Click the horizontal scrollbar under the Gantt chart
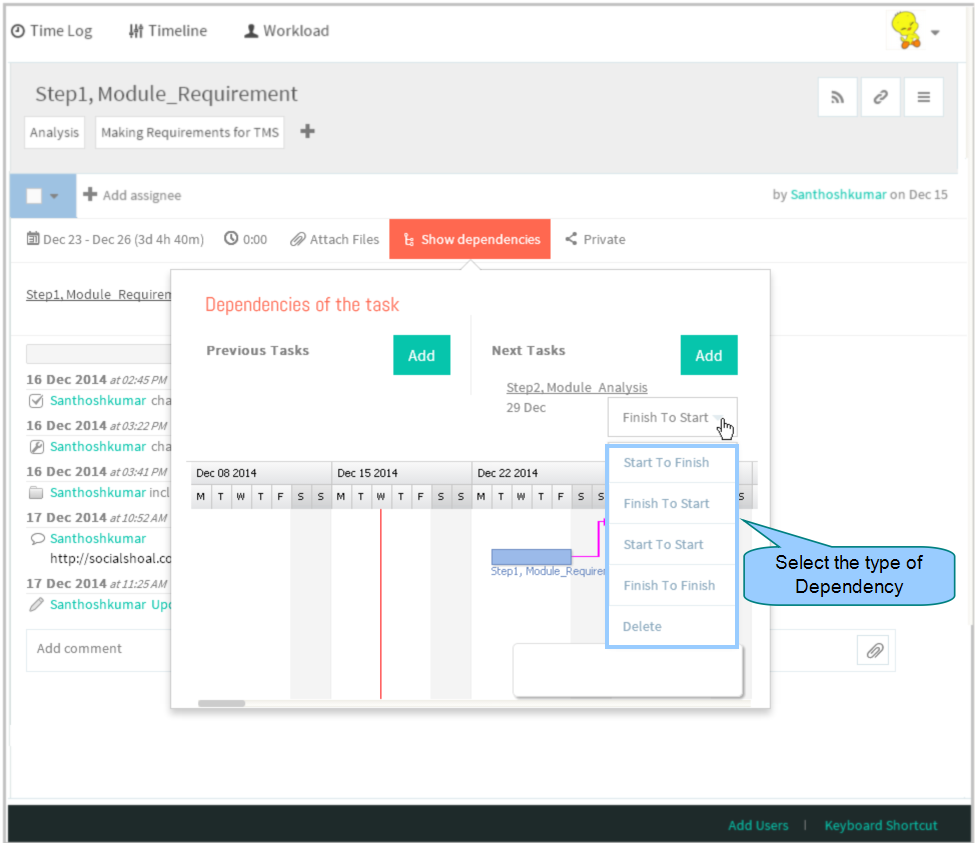The width and height of the screenshot is (978, 849). click(221, 703)
